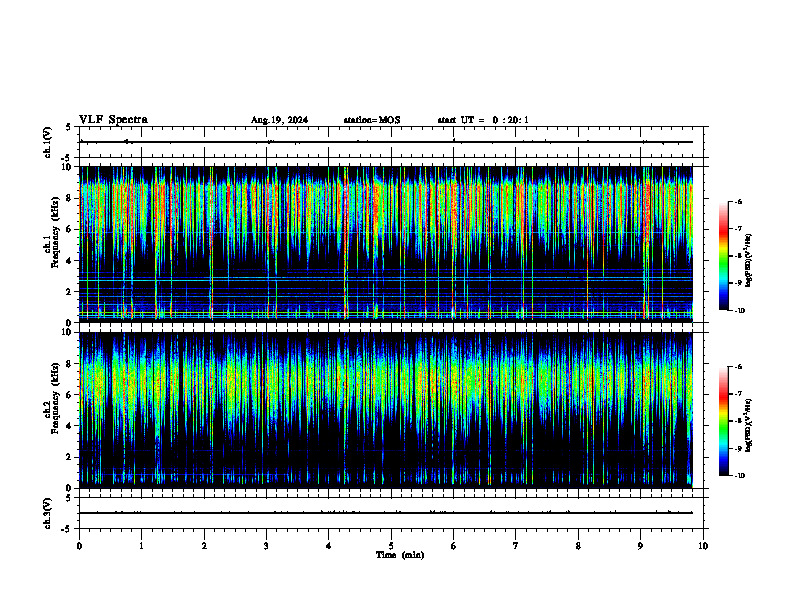The width and height of the screenshot is (792, 612).
Task: Click the time axis tick label '2'
Action: [204, 546]
